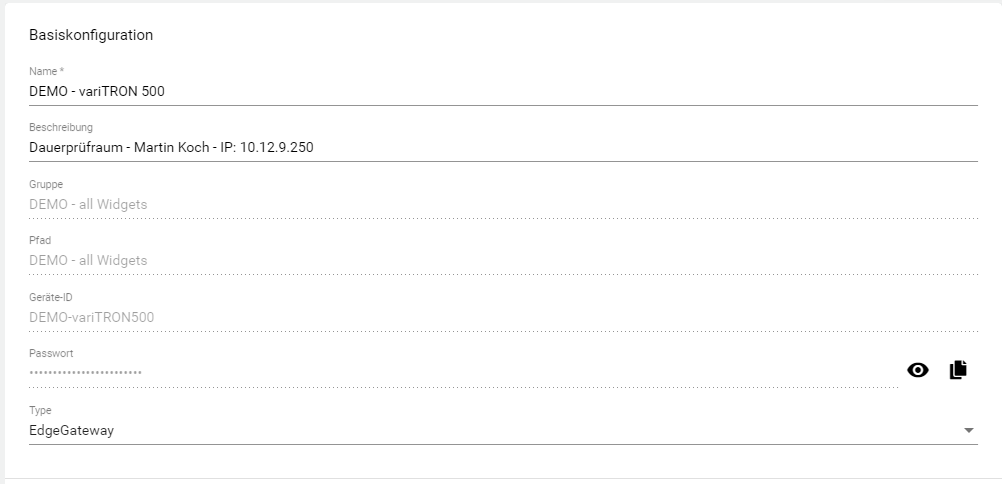Click the Beschreibung label

tap(61, 127)
